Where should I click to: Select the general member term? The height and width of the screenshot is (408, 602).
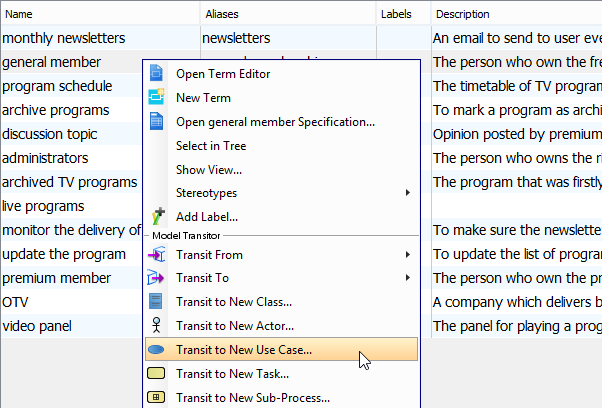[x=51, y=62]
